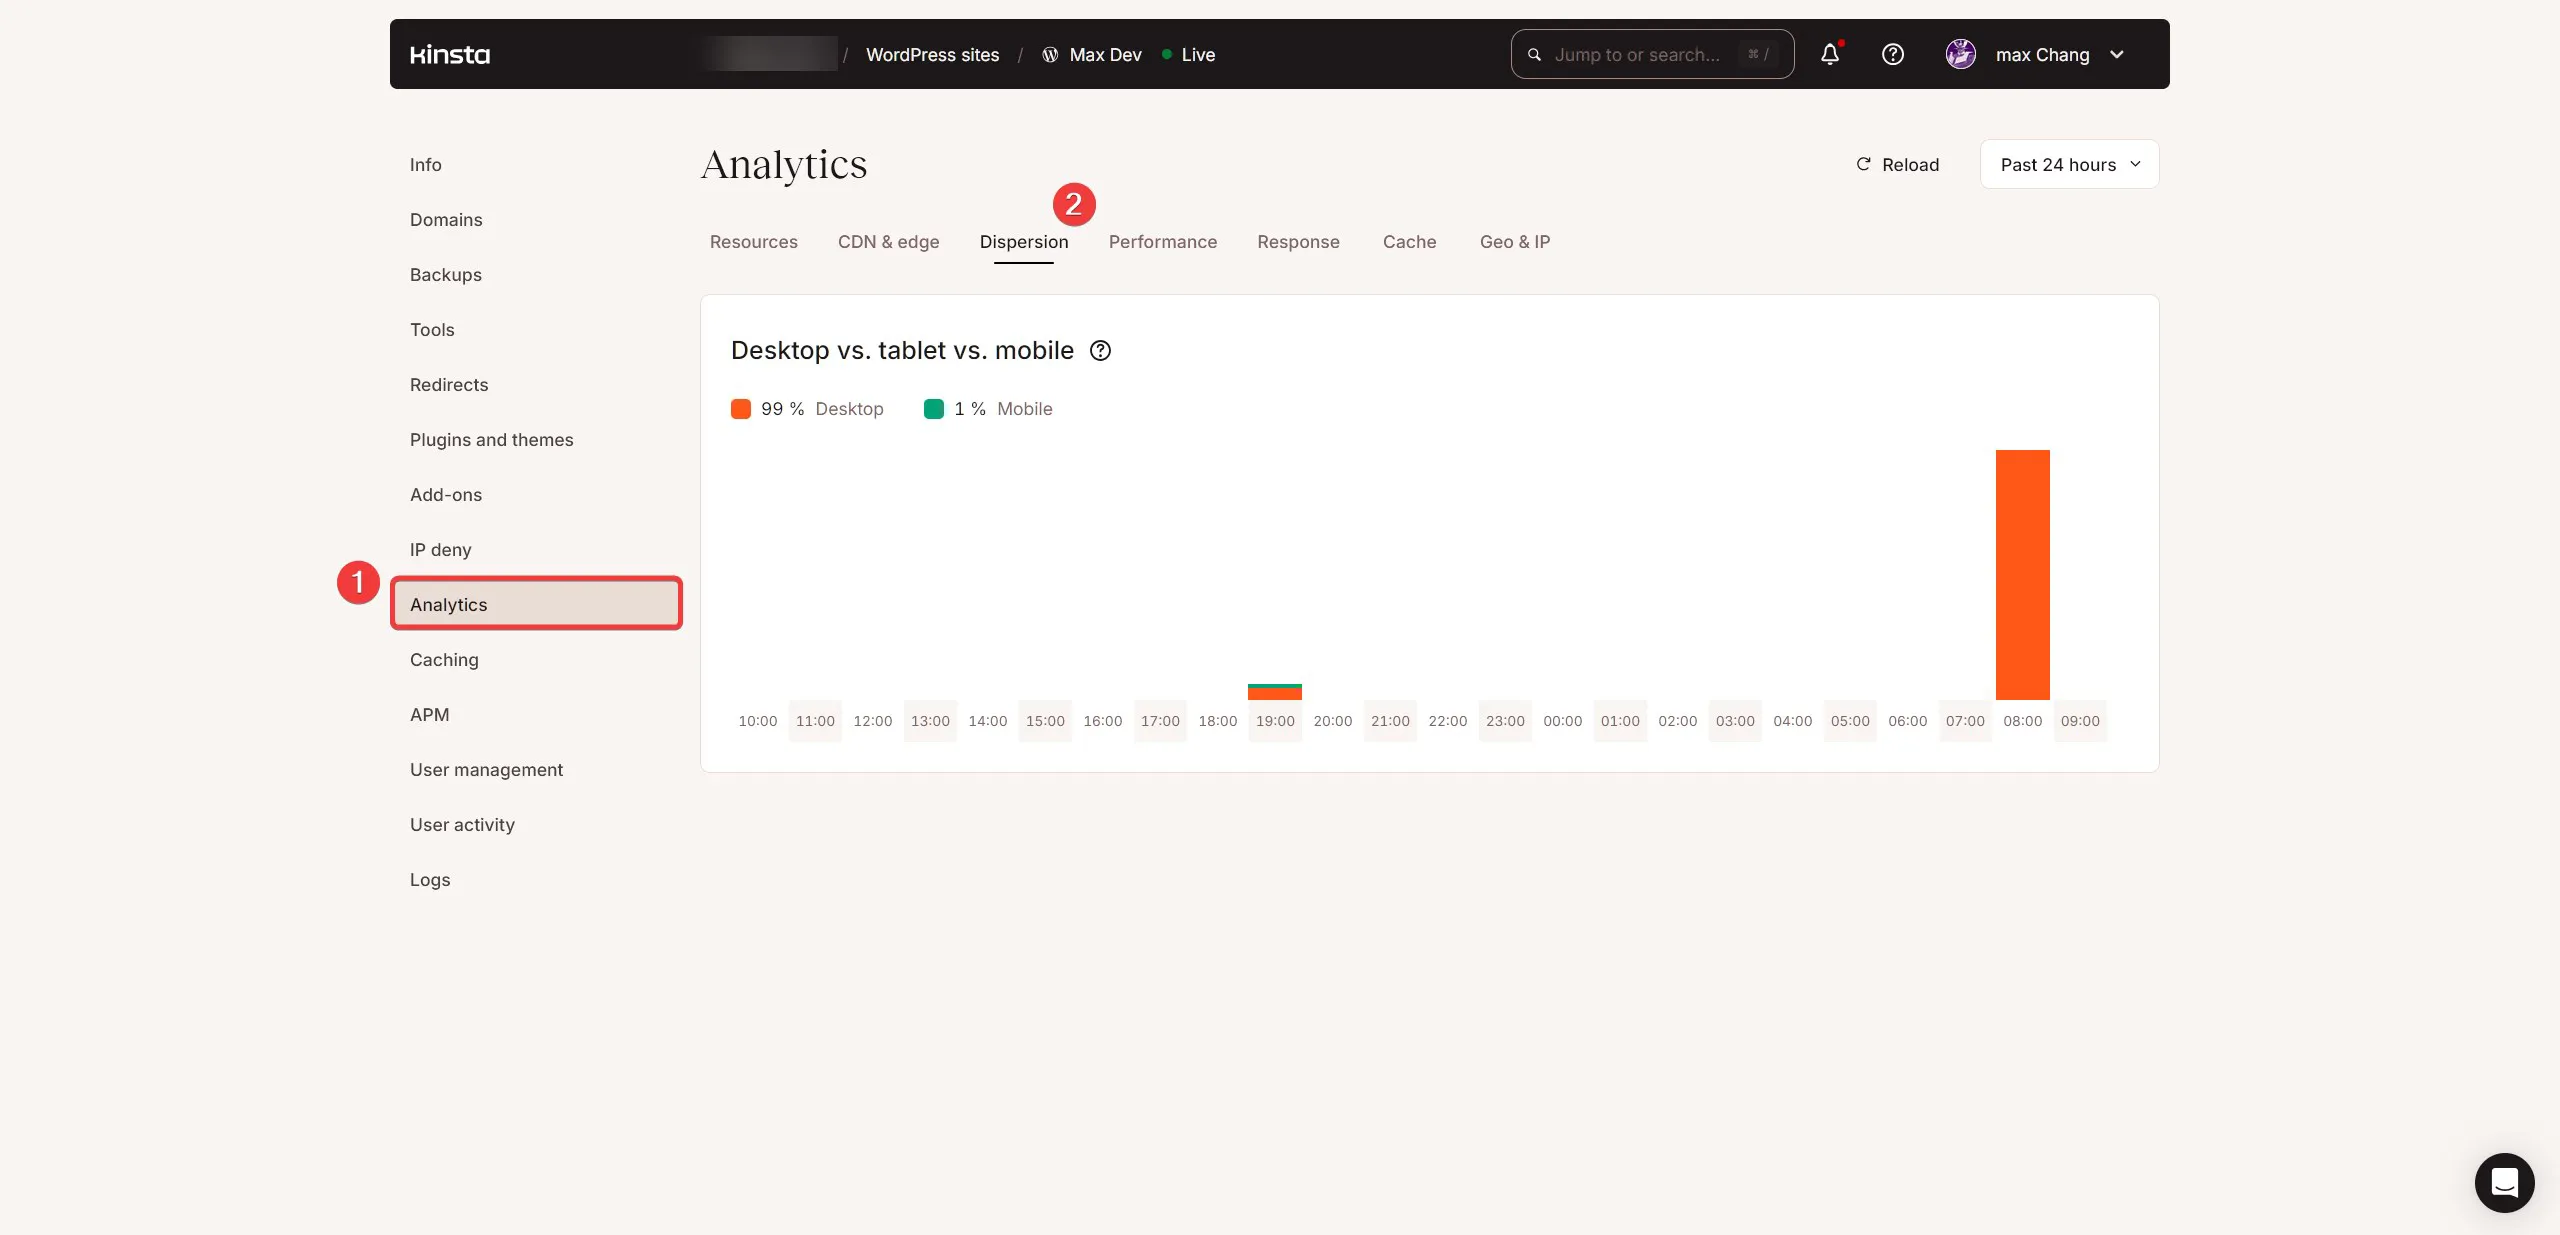2560x1235 pixels.
Task: Click the small bar at 19:00
Action: pyautogui.click(x=1275, y=692)
